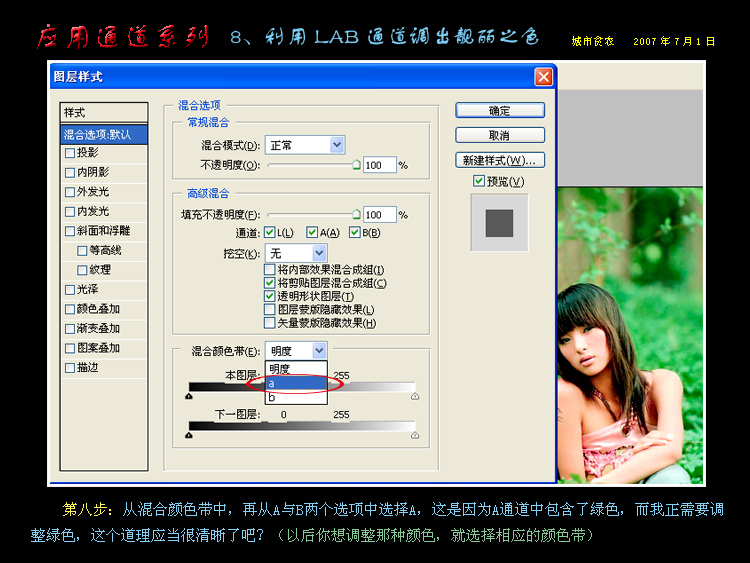Image resolution: width=750 pixels, height=563 pixels.
Task: Click the 填充不透明度 value field
Action: (x=379, y=215)
